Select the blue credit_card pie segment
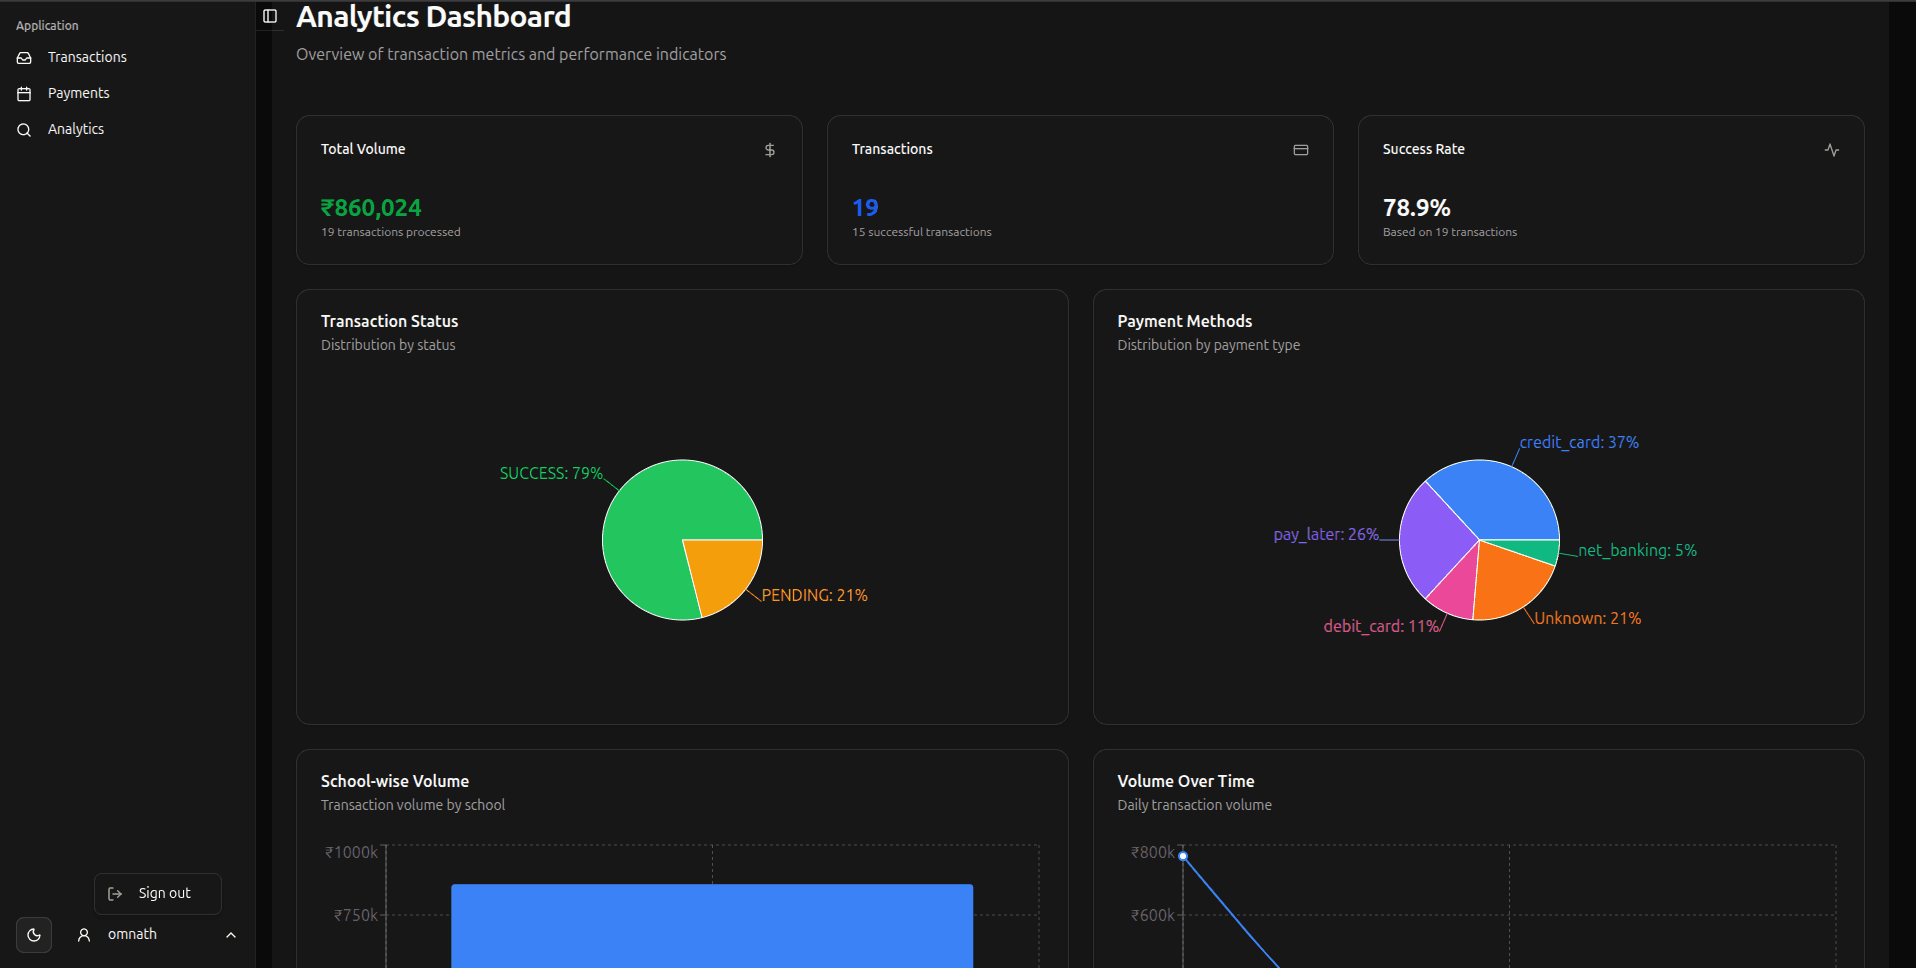This screenshot has height=968, width=1916. tap(1495, 500)
